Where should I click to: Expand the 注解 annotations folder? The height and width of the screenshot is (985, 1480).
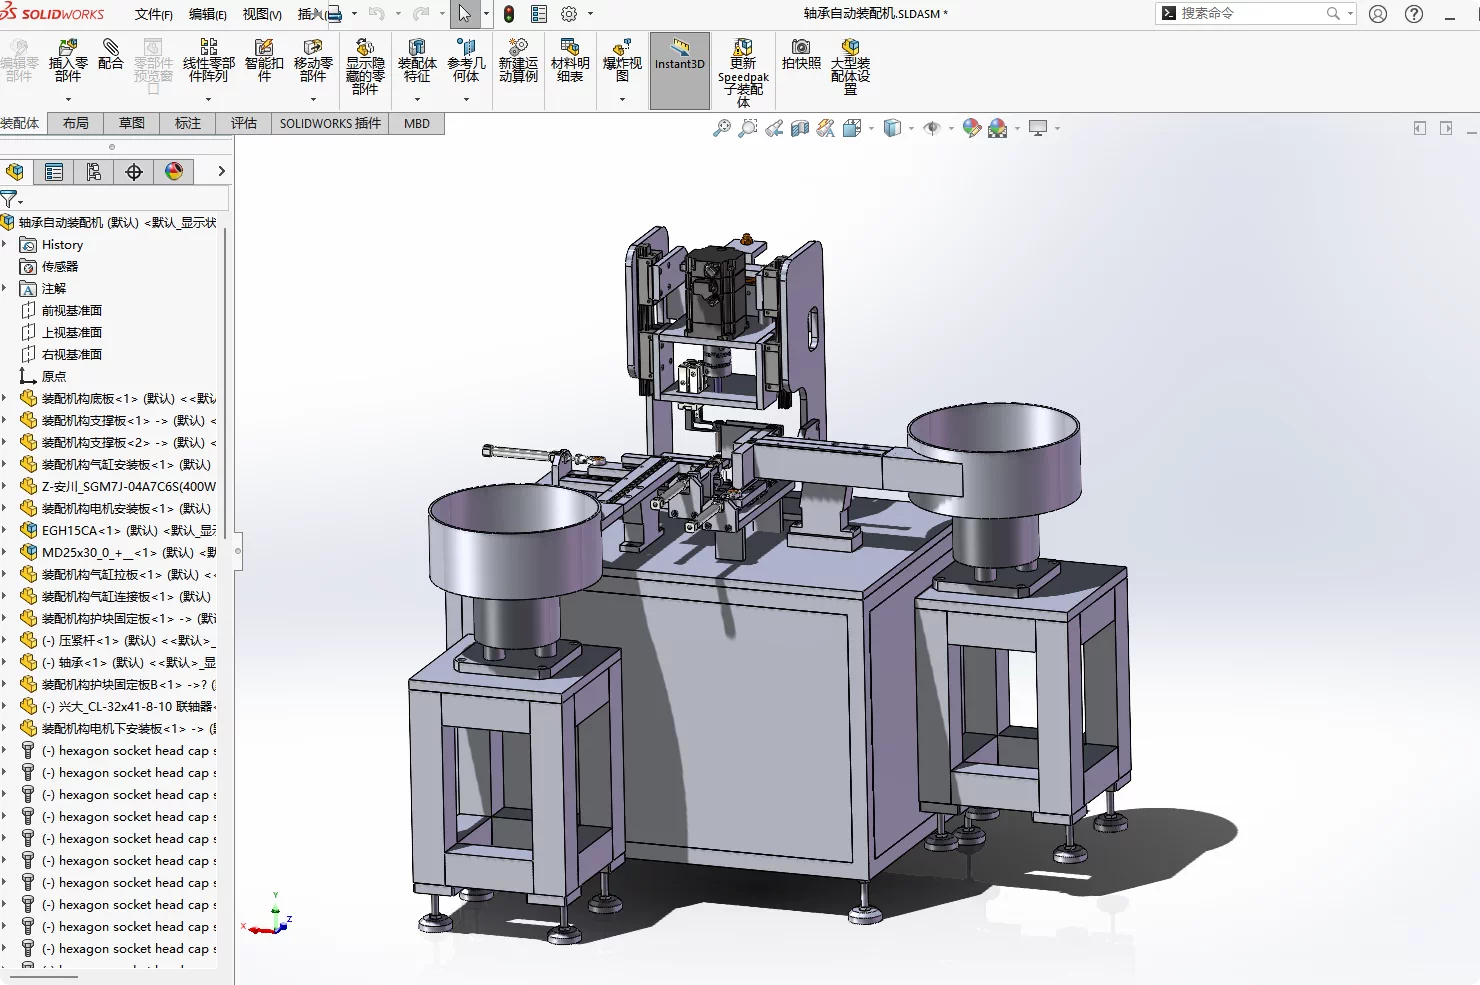[x=5, y=288]
